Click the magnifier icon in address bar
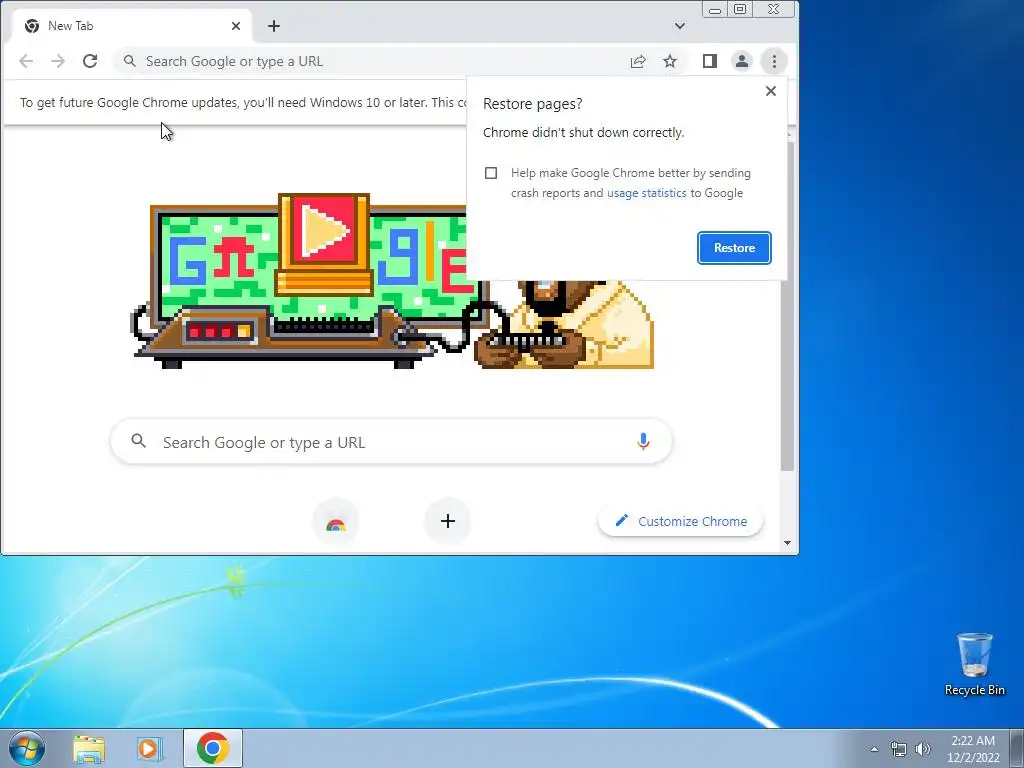Viewport: 1024px width, 768px height. 130,61
